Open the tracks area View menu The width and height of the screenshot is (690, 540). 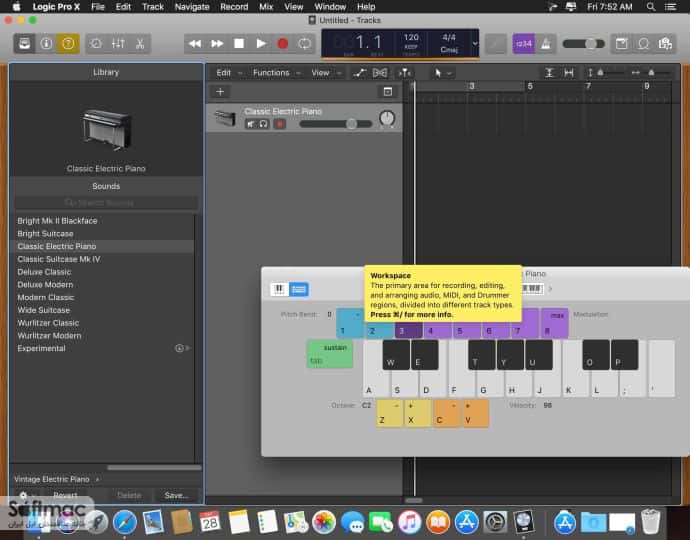click(x=326, y=73)
